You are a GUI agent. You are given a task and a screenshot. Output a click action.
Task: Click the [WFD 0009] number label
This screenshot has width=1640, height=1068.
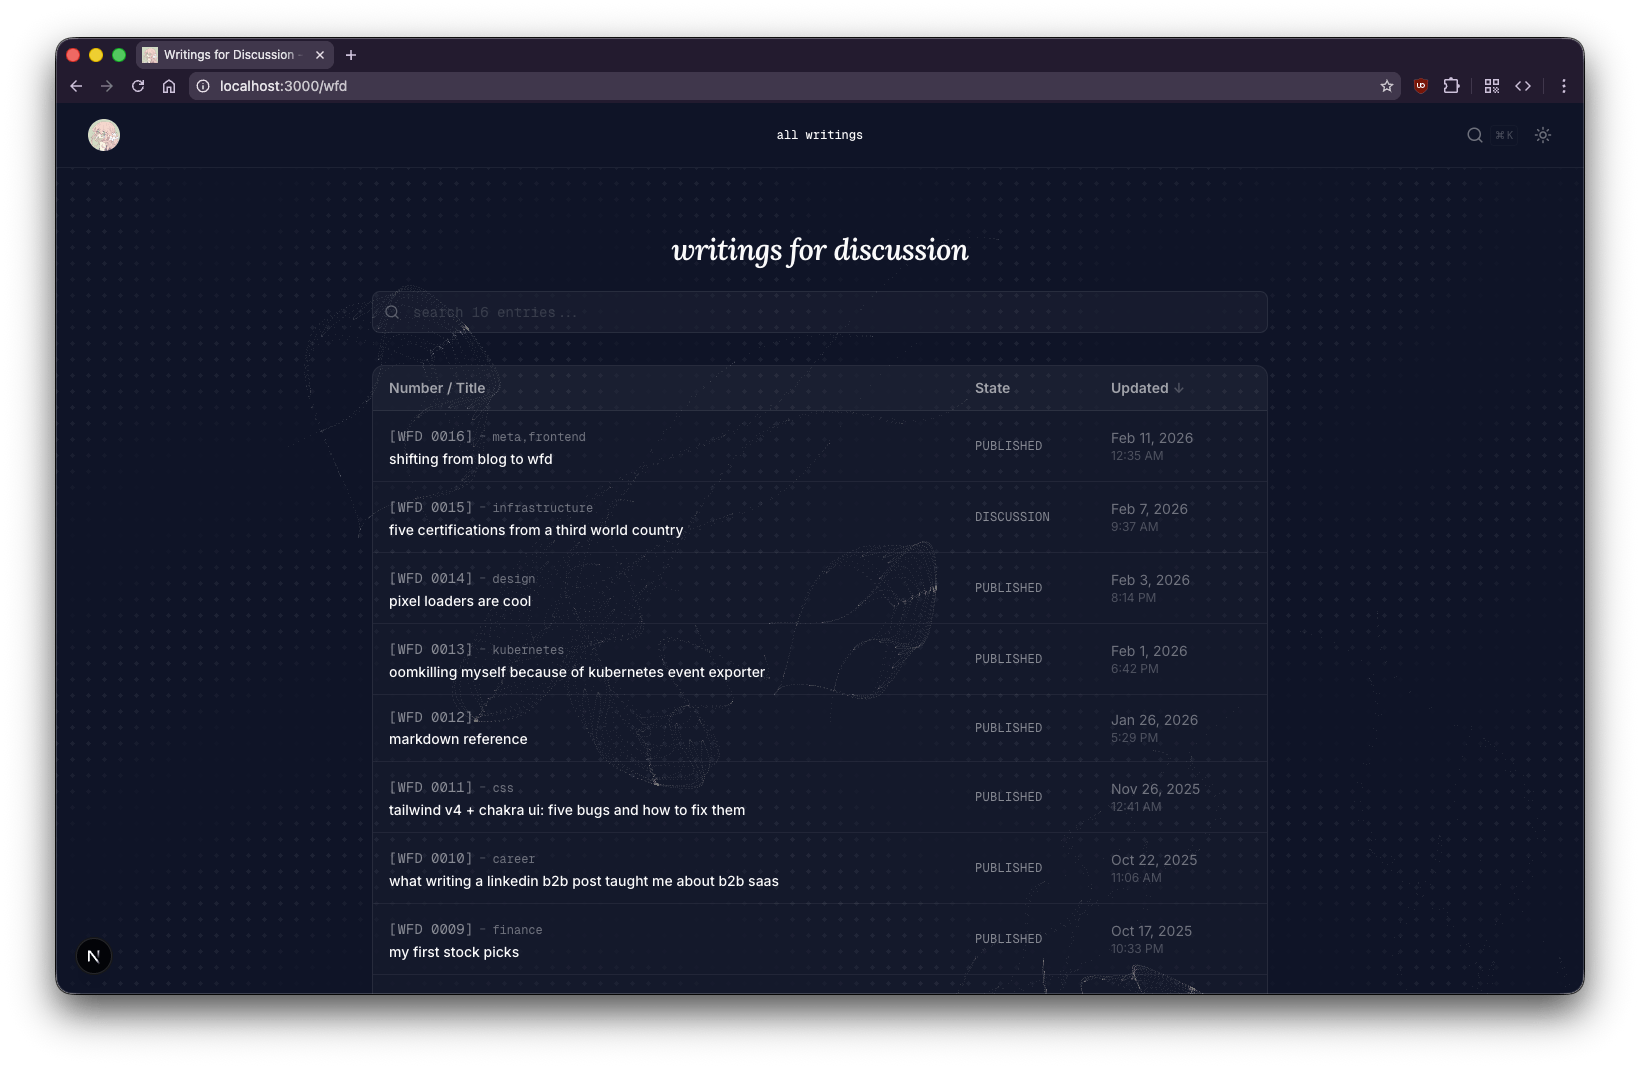(431, 929)
